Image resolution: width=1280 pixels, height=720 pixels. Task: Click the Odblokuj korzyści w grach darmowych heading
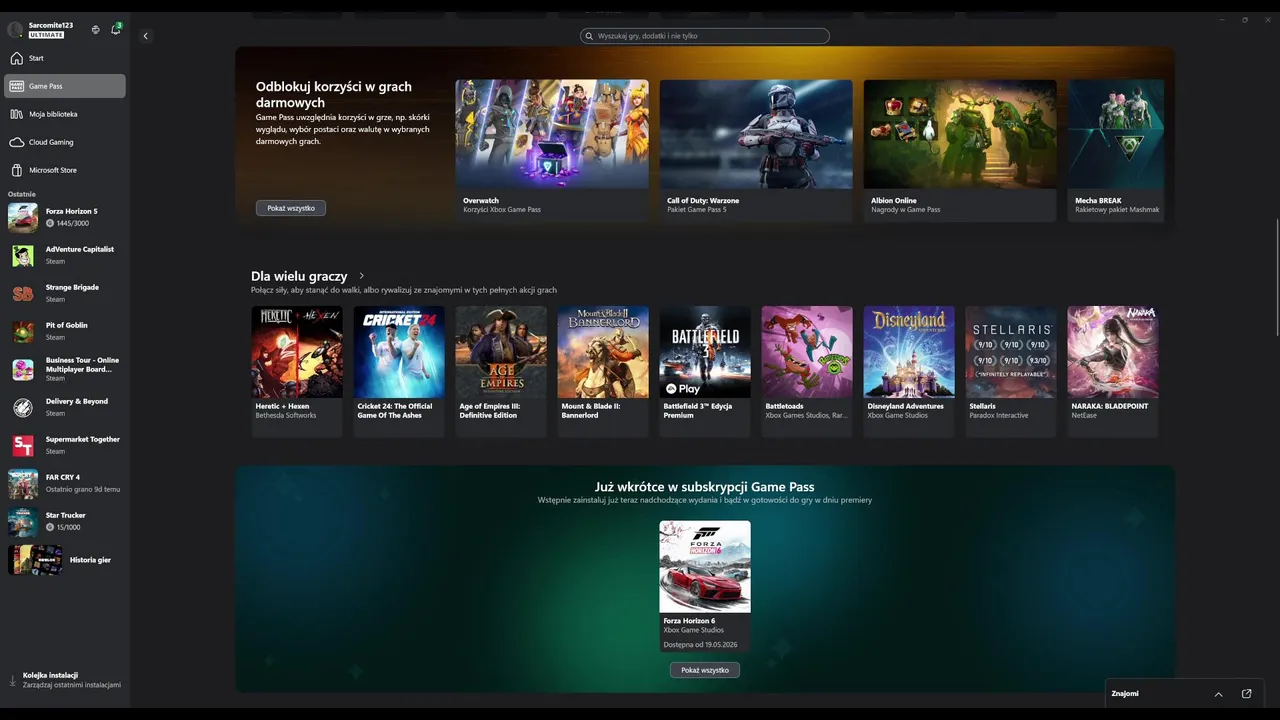coord(334,94)
